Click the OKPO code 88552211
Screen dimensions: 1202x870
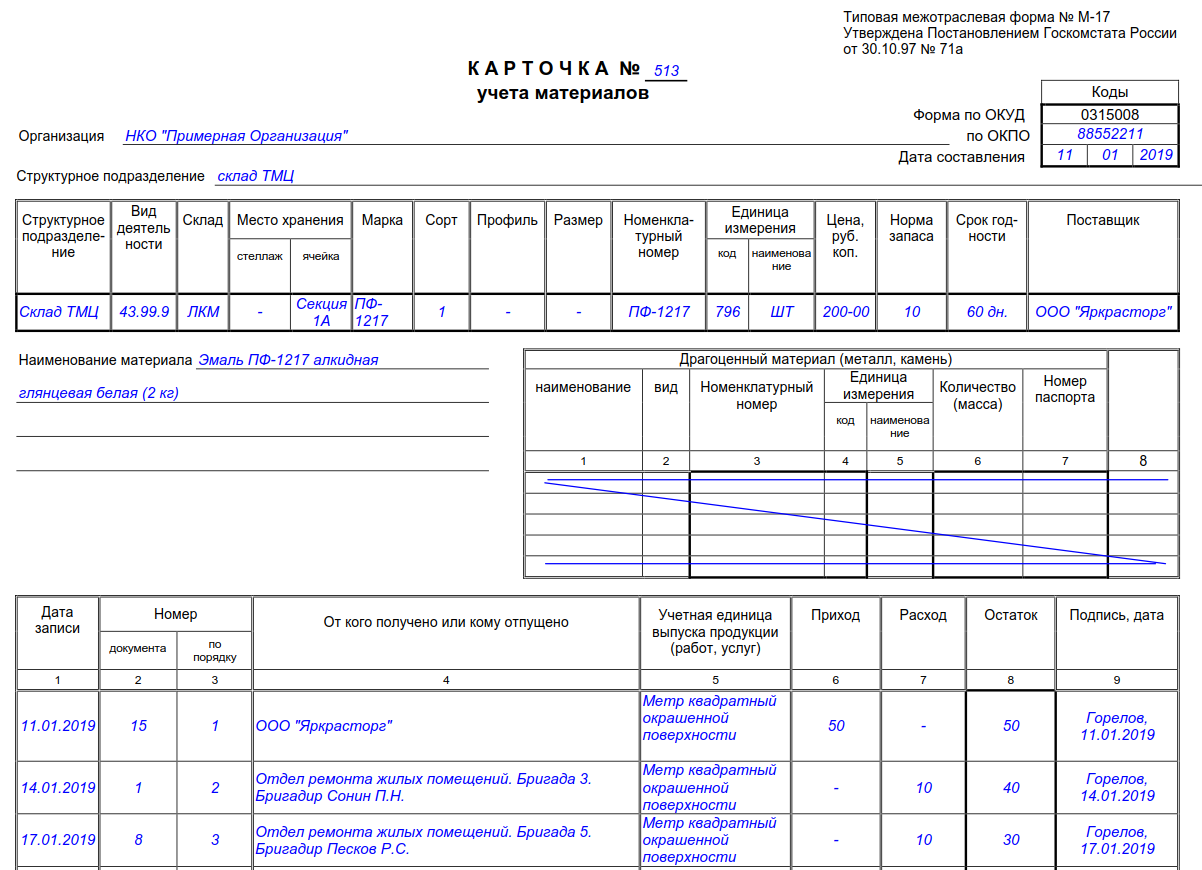(x=1109, y=134)
